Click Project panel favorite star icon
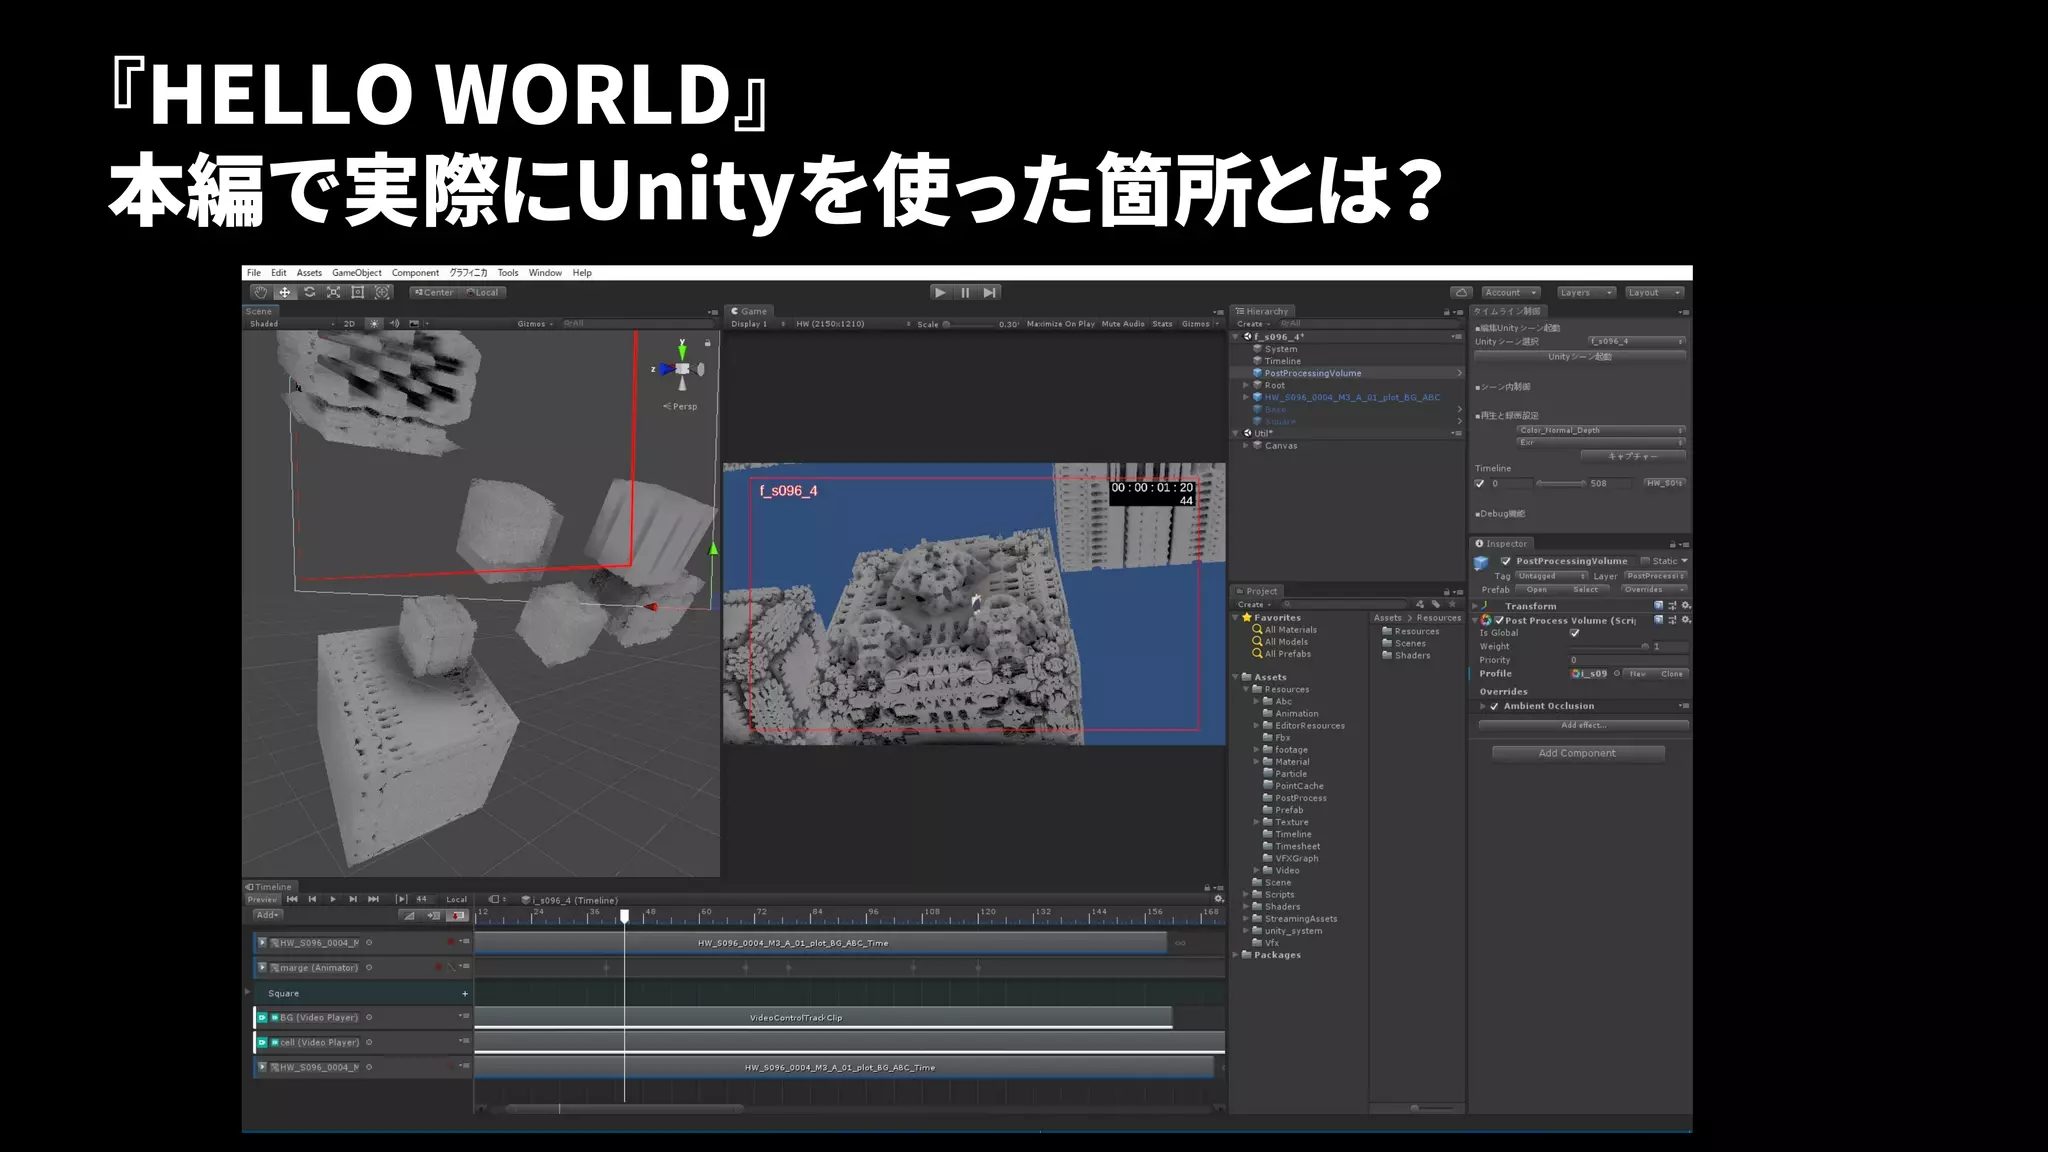2048x1152 pixels. (1452, 604)
